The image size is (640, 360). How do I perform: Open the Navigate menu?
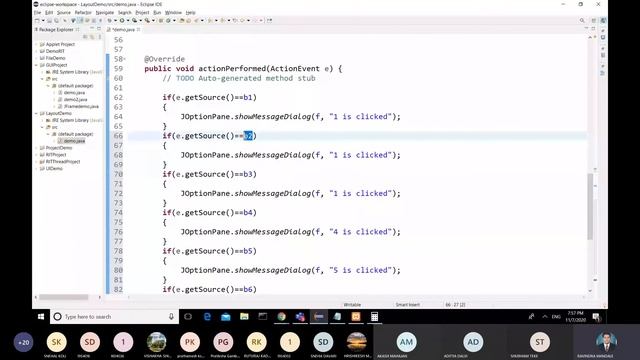coord(104,13)
